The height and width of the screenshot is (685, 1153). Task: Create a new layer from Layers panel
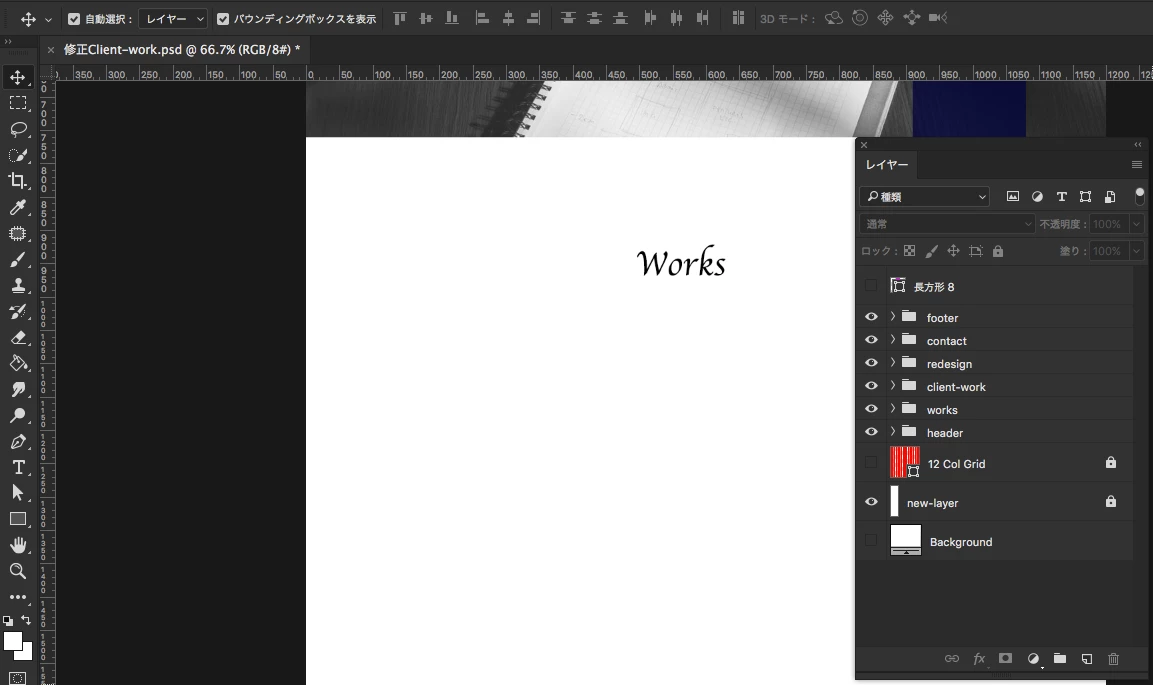tap(1087, 659)
